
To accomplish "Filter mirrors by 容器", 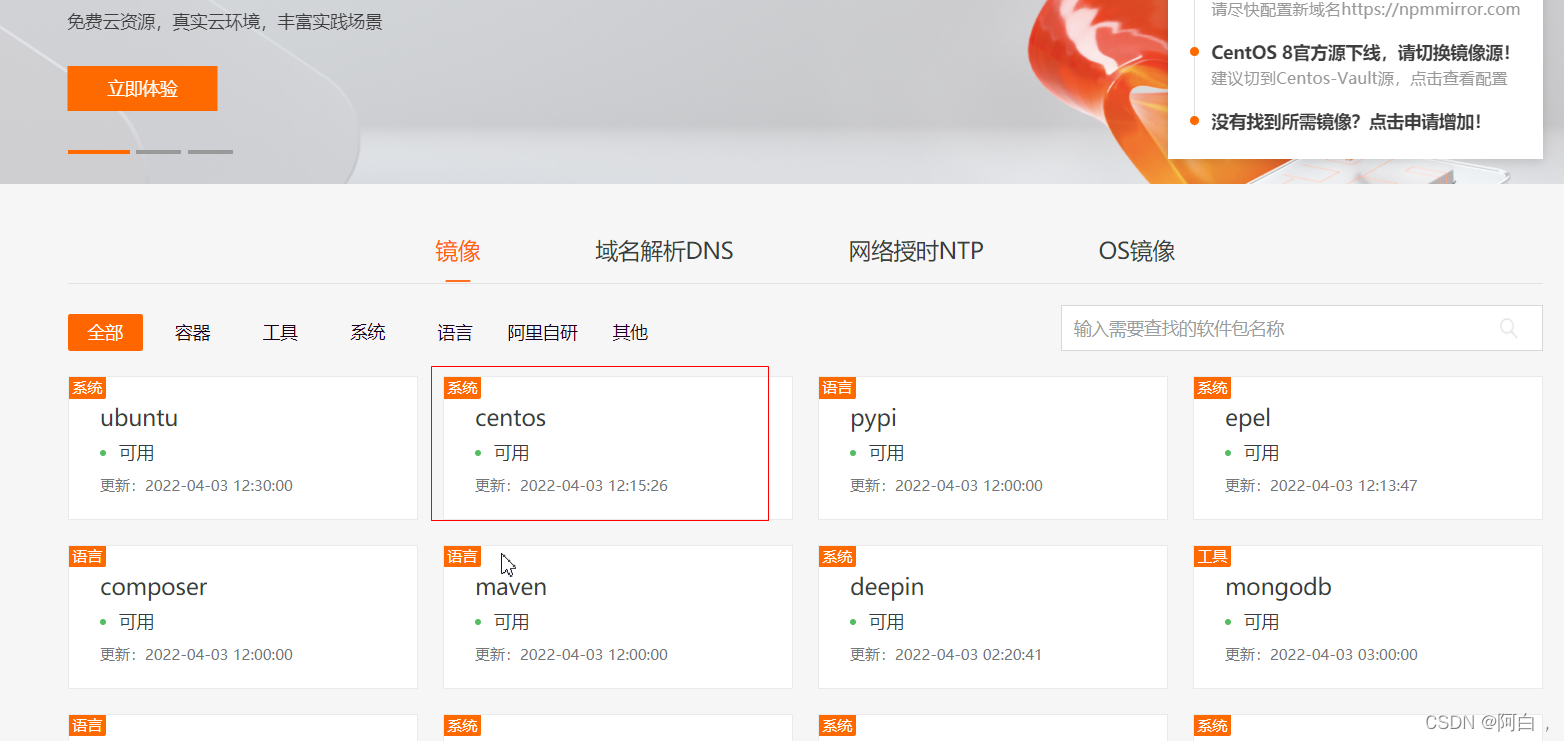I will pos(192,332).
